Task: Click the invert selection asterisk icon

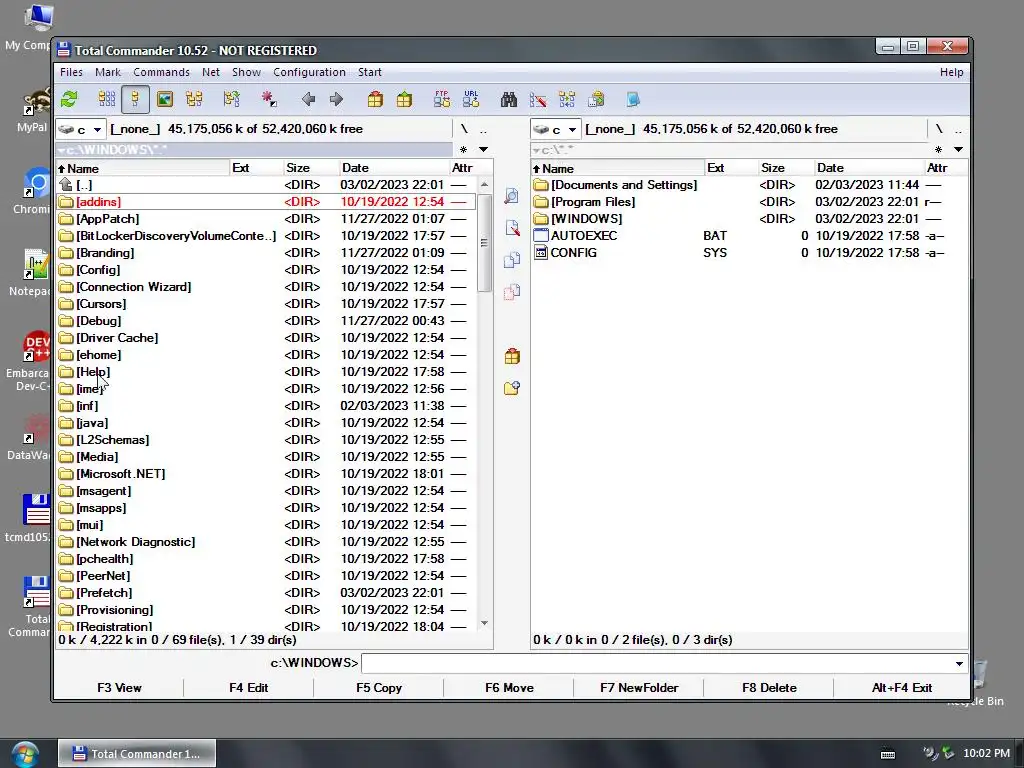Action: [x=269, y=99]
